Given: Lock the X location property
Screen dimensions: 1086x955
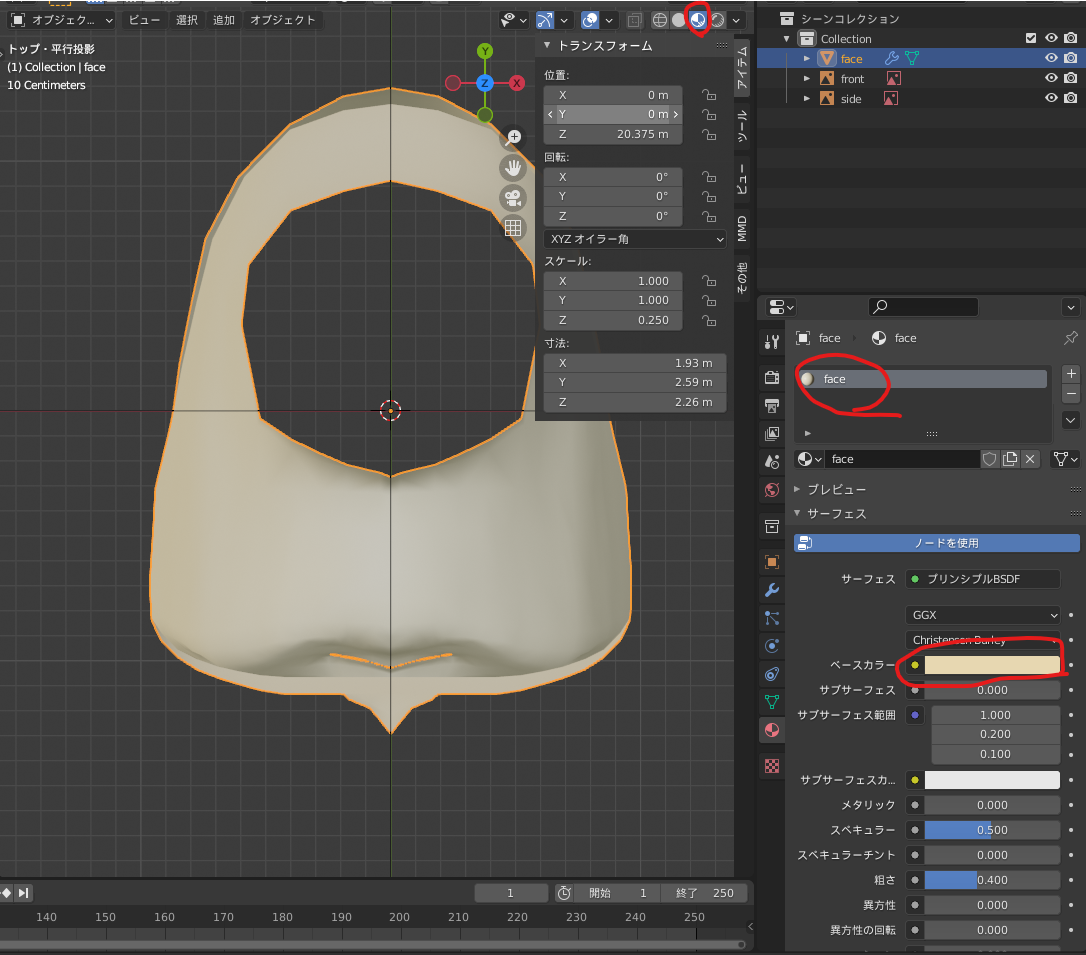Looking at the screenshot, I should (x=708, y=95).
